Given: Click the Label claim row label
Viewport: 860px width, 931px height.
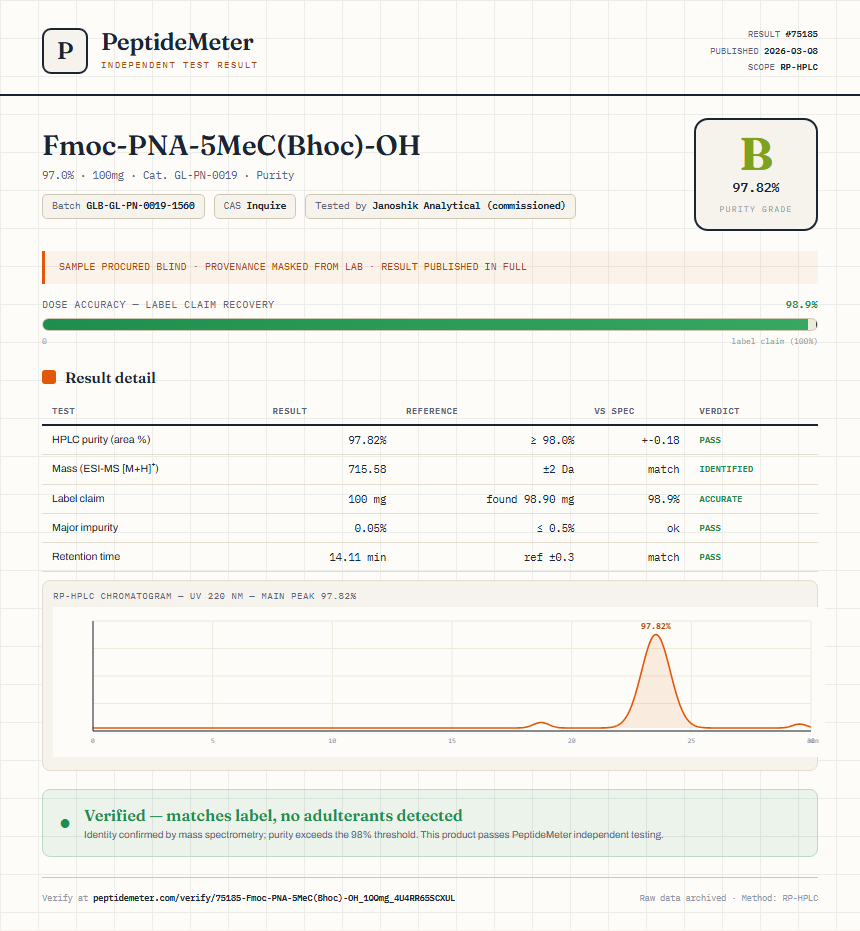Looking at the screenshot, I should [78, 498].
